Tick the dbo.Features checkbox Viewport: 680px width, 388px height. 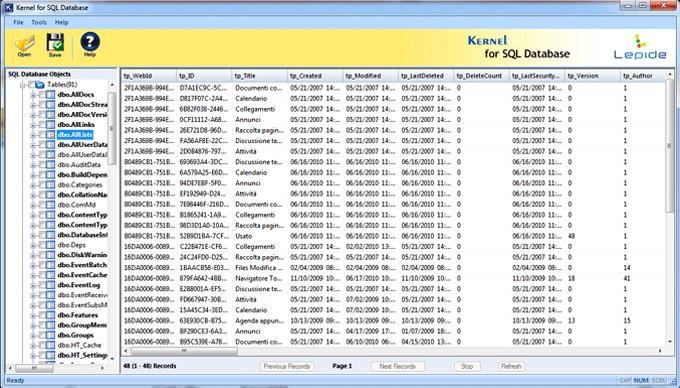42,315
